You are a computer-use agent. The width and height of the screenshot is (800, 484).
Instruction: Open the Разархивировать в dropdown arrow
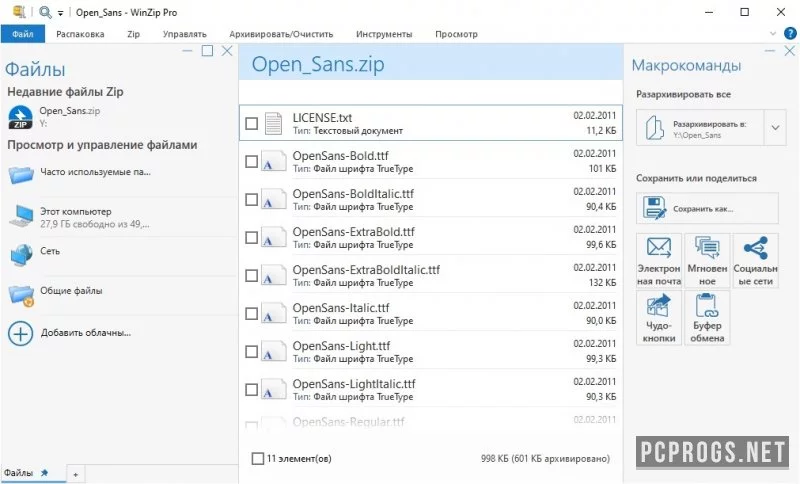776,128
